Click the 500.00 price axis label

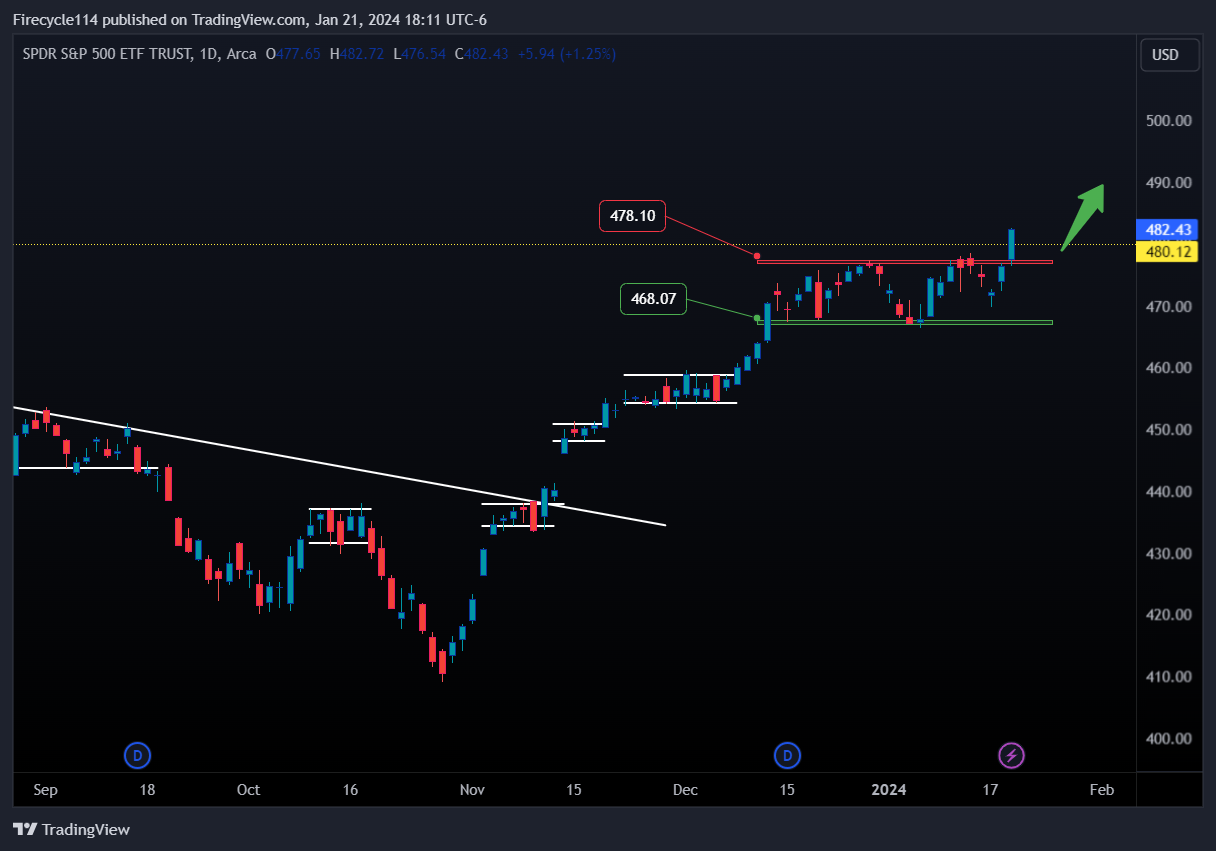tap(1169, 120)
